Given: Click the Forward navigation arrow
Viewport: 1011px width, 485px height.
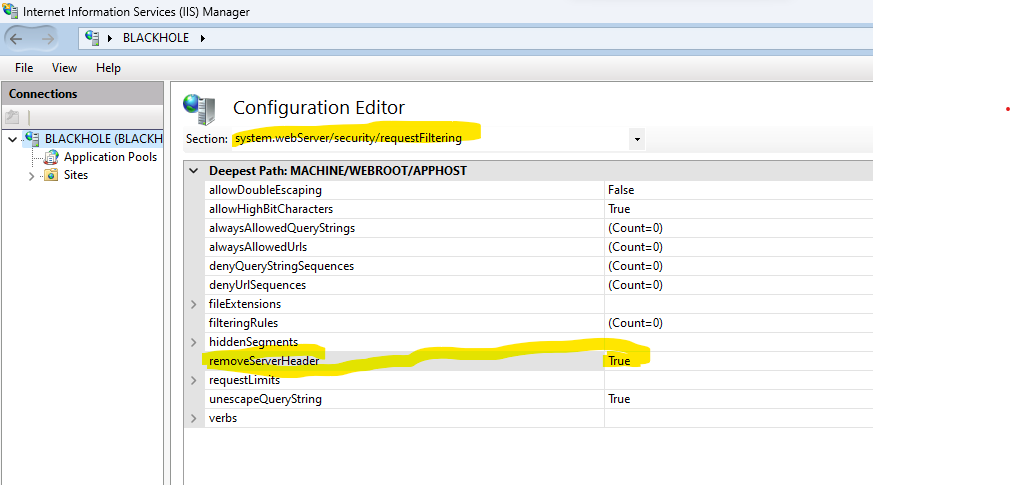Looking at the screenshot, I should tap(47, 39).
